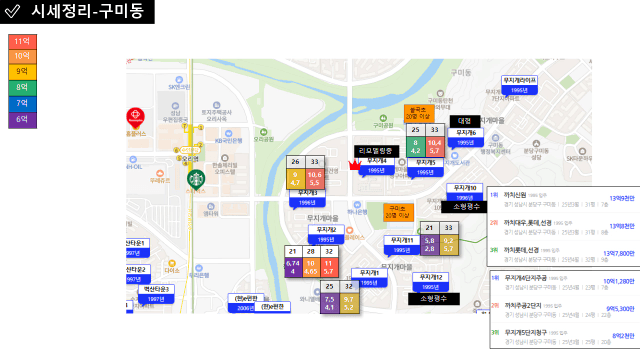Select the 무지개3 apartment label
The image size is (640, 360).
(307, 198)
